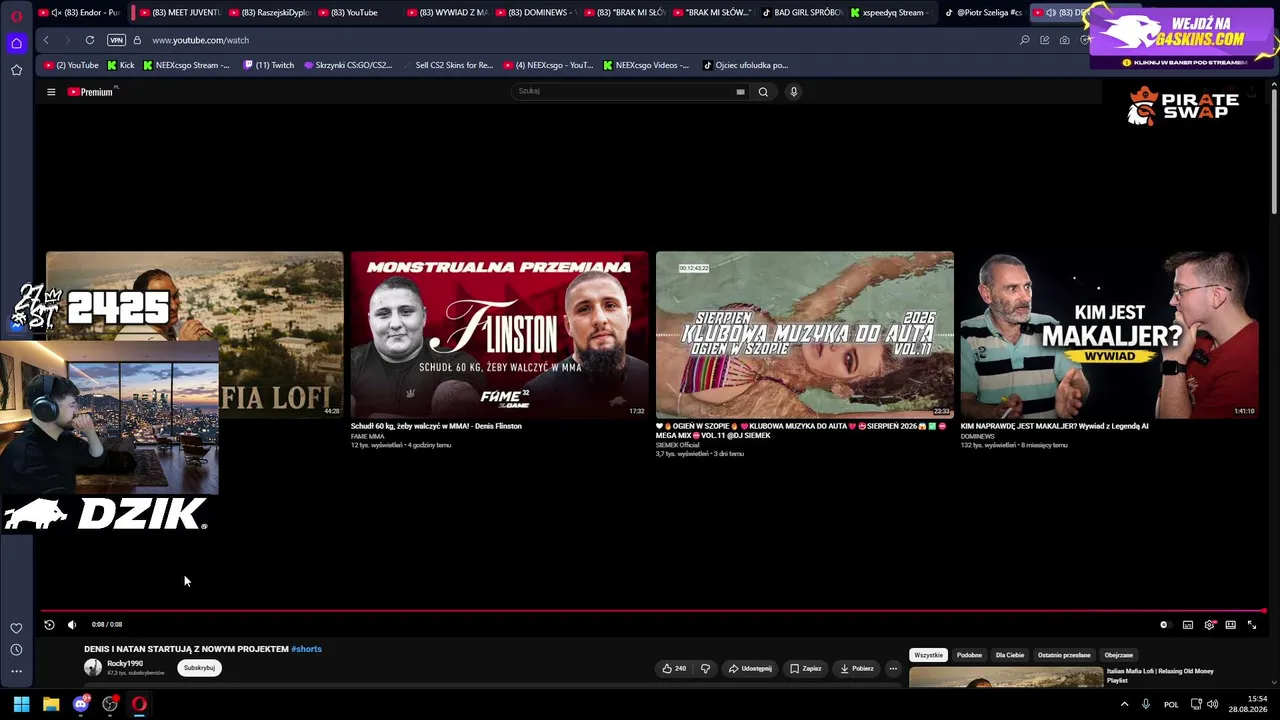1280x720 pixels.
Task: Open Klubowa Muzyka Do Auta thumbnail
Action: [x=805, y=334]
